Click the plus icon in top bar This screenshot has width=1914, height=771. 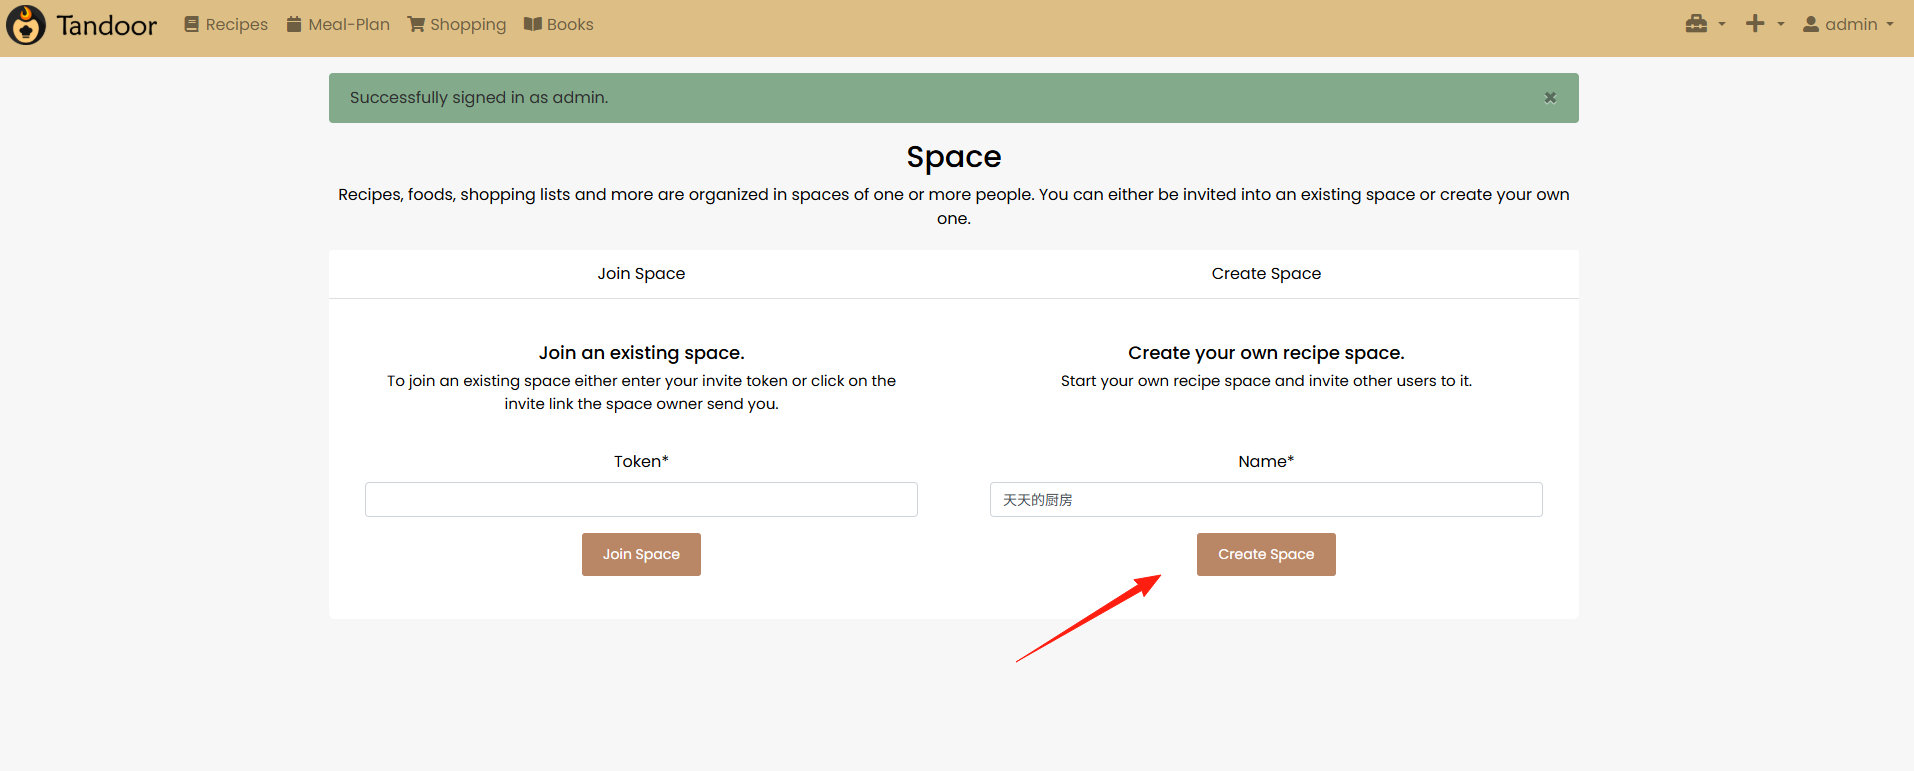[x=1755, y=24]
